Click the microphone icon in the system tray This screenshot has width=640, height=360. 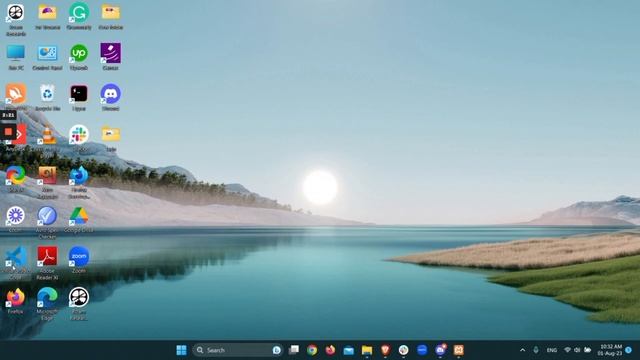tap(536, 350)
